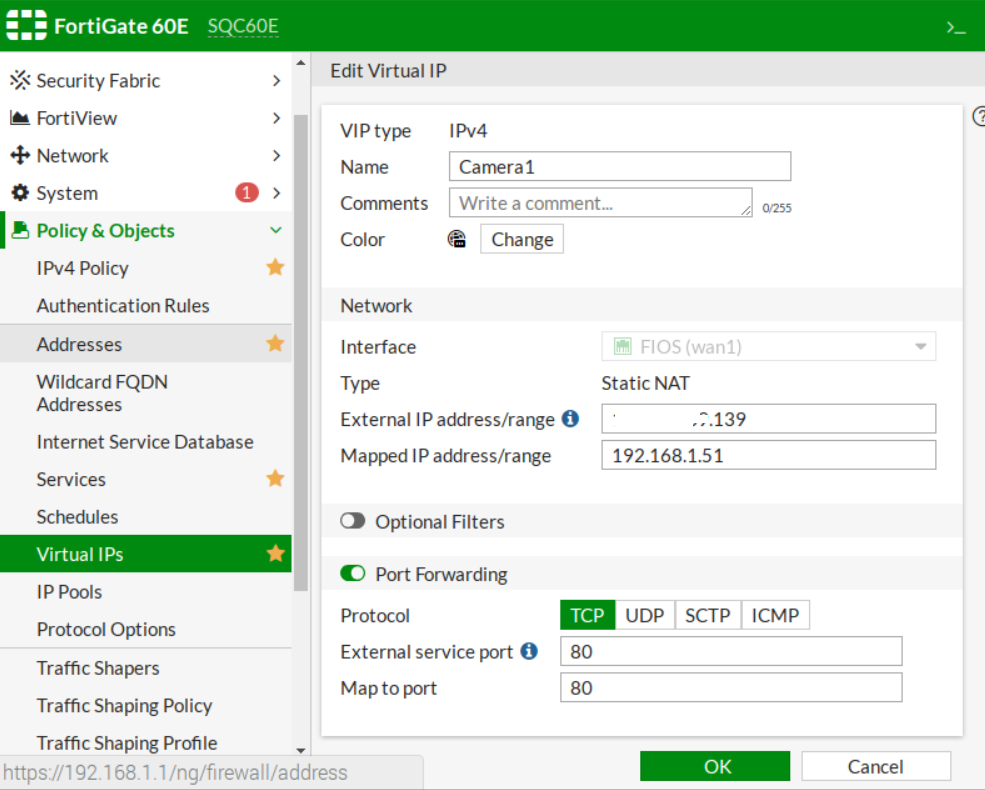Open the Interface FIOS (wan1) dropdown
Viewport: 985px width, 790px height.
(769, 347)
